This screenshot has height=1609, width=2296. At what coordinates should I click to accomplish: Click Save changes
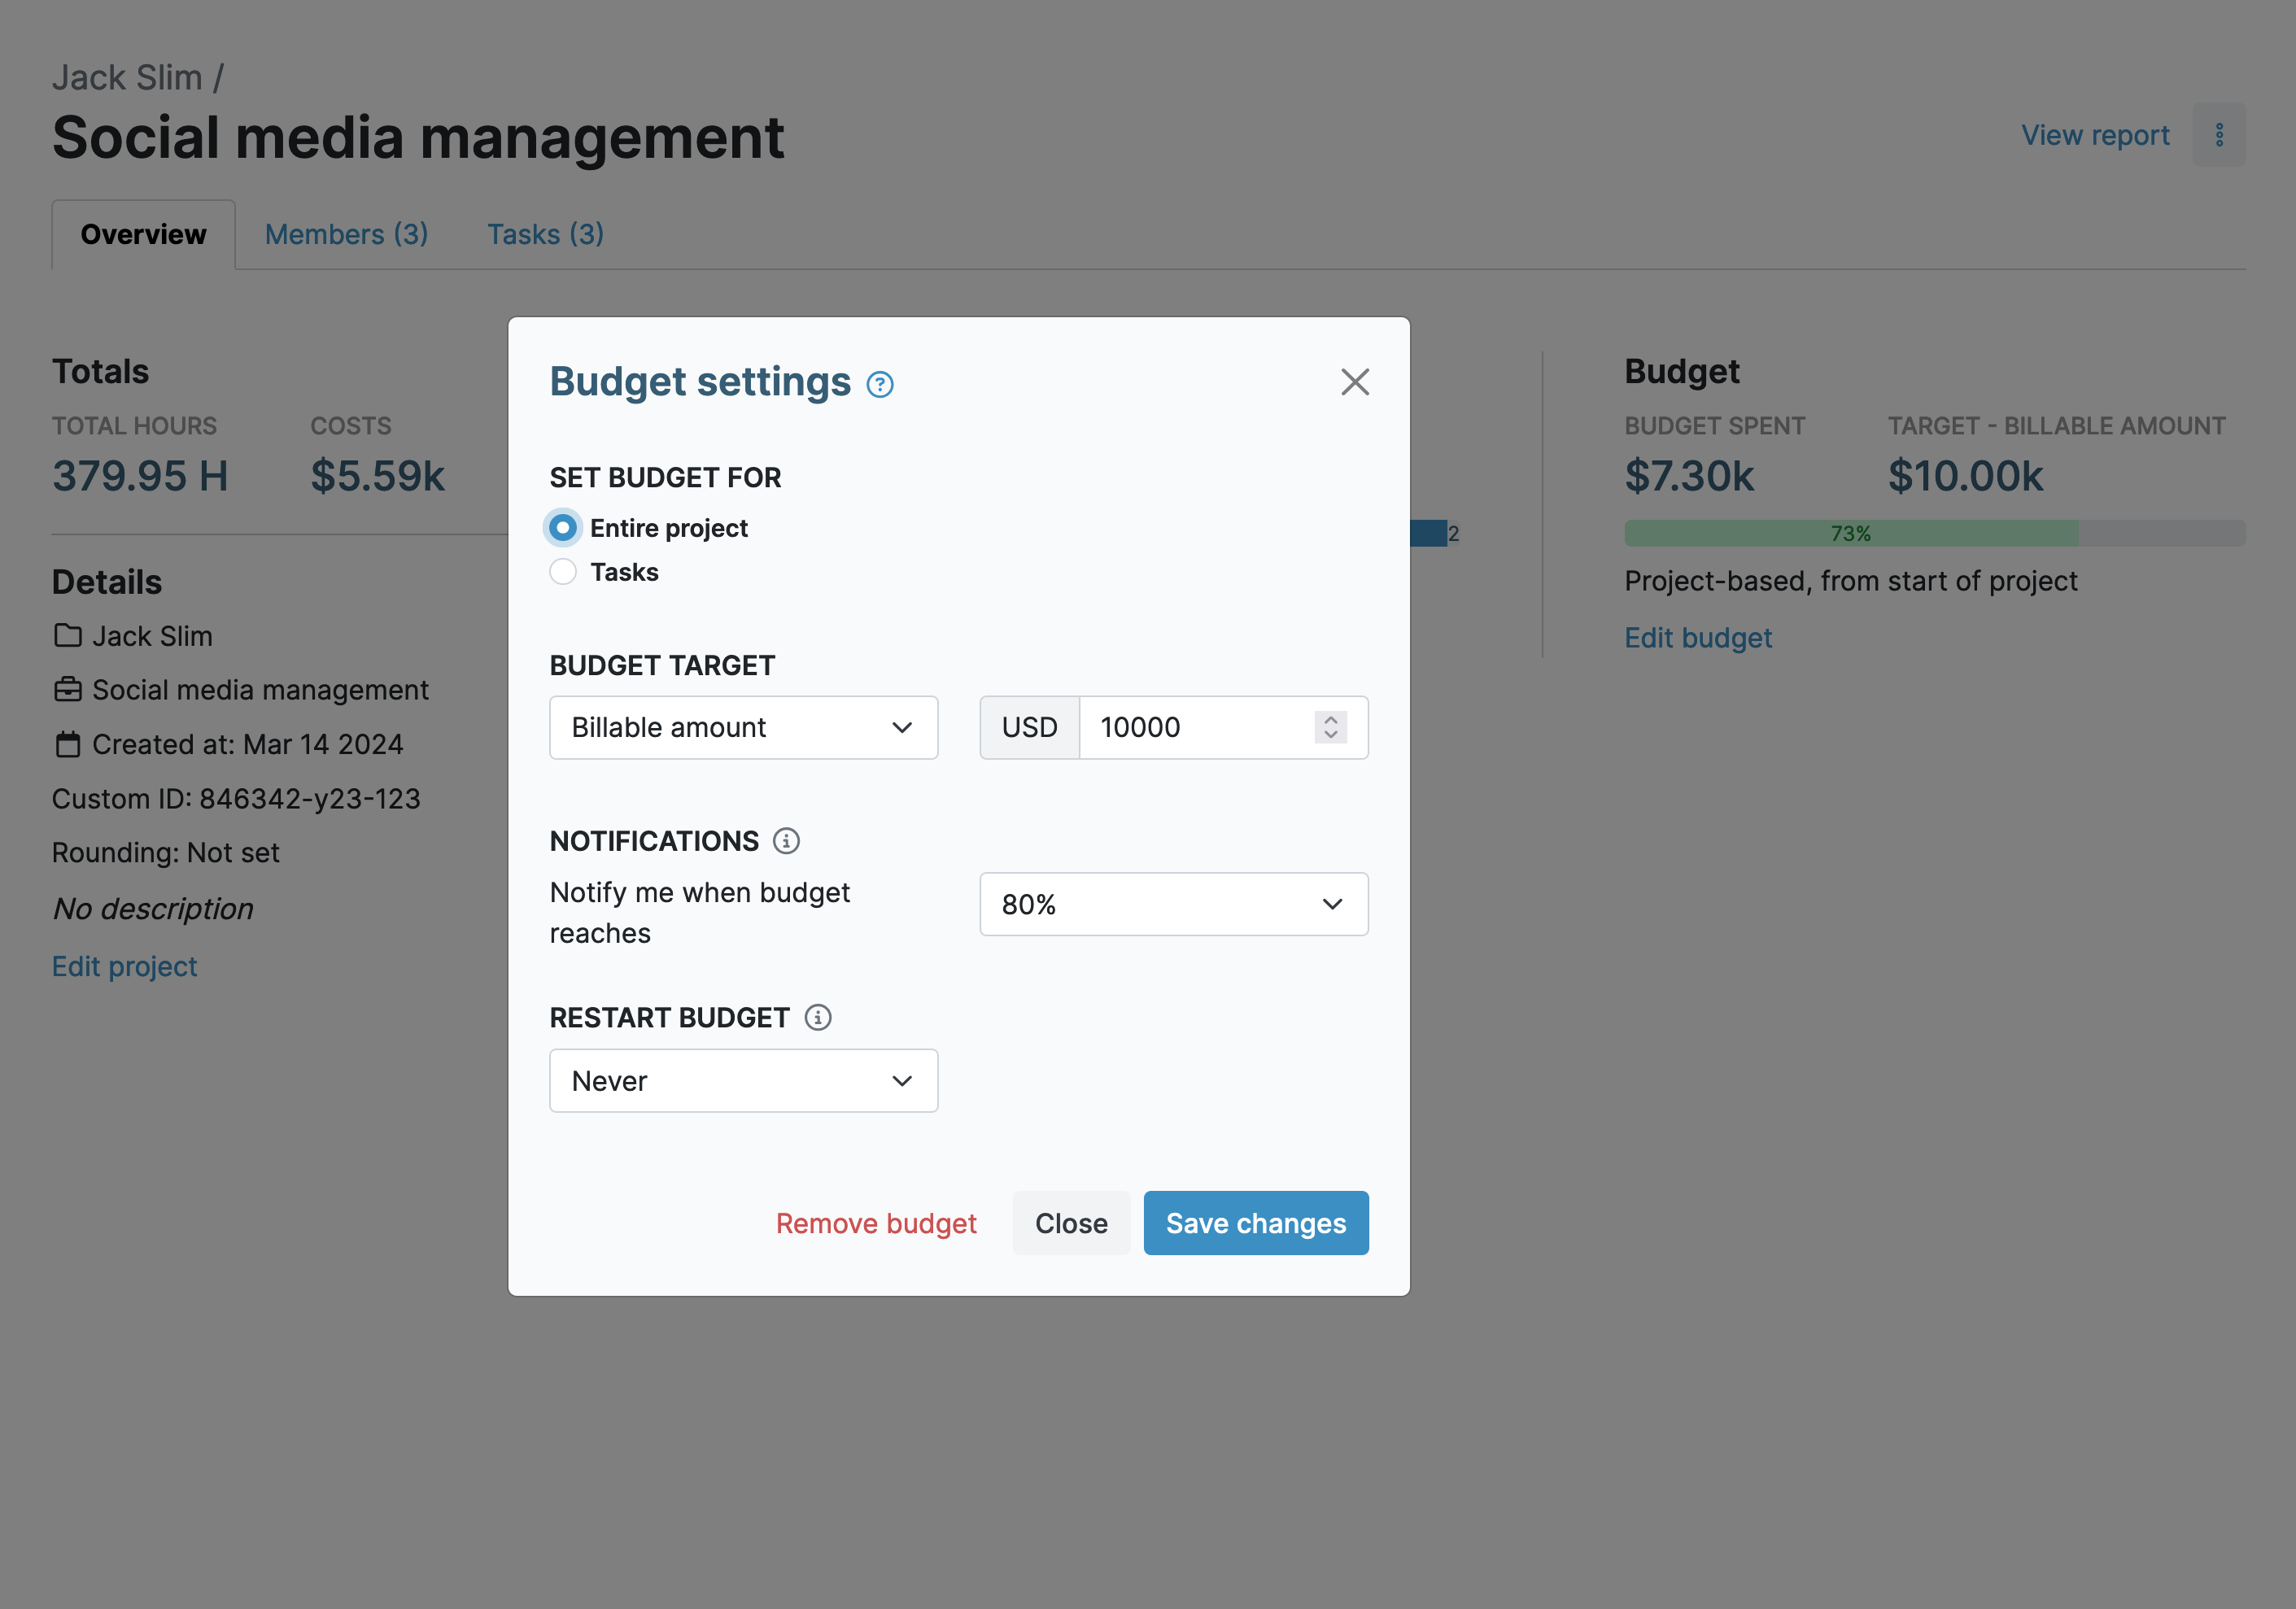tap(1256, 1222)
